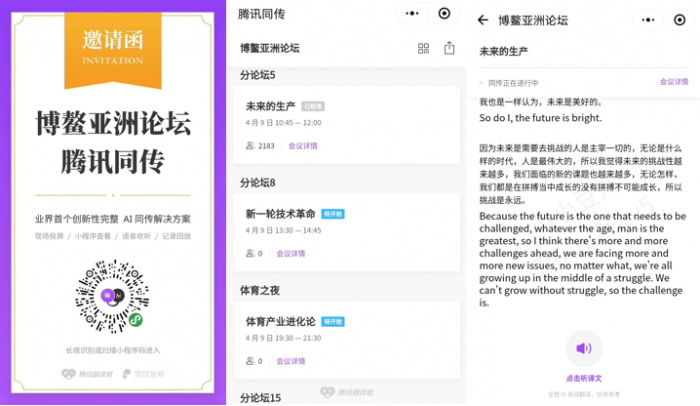The width and height of the screenshot is (700, 406).
Task: Open 会议详情 for 体育产业进化论
Action: click(291, 361)
